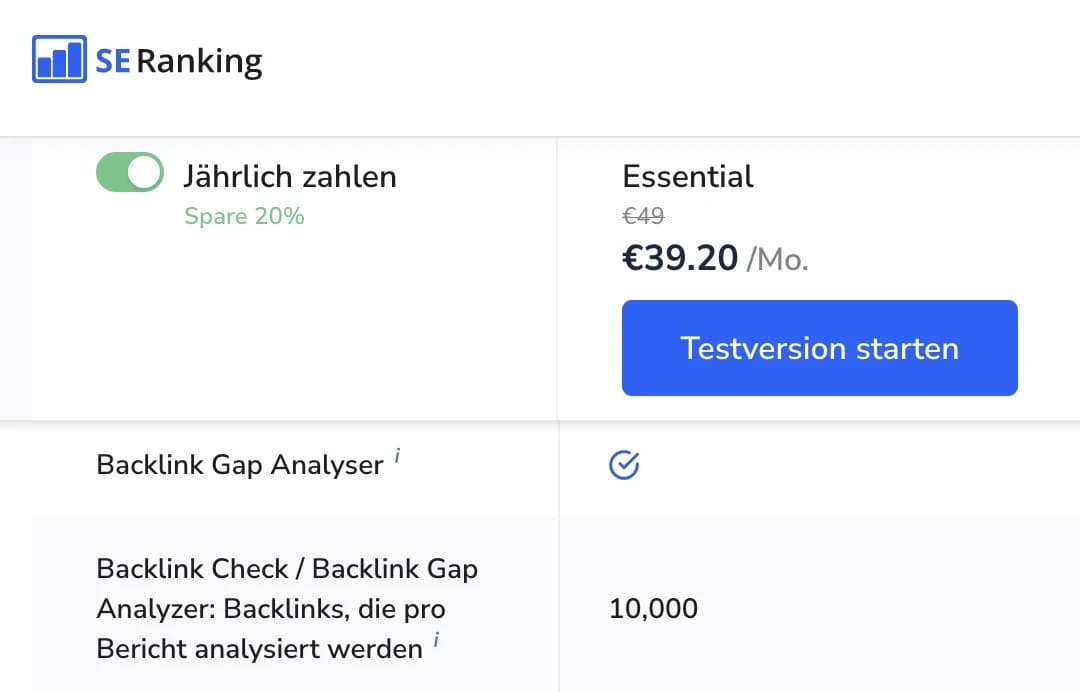The image size is (1080, 692).
Task: Select the Essential plan heading
Action: pos(688,176)
